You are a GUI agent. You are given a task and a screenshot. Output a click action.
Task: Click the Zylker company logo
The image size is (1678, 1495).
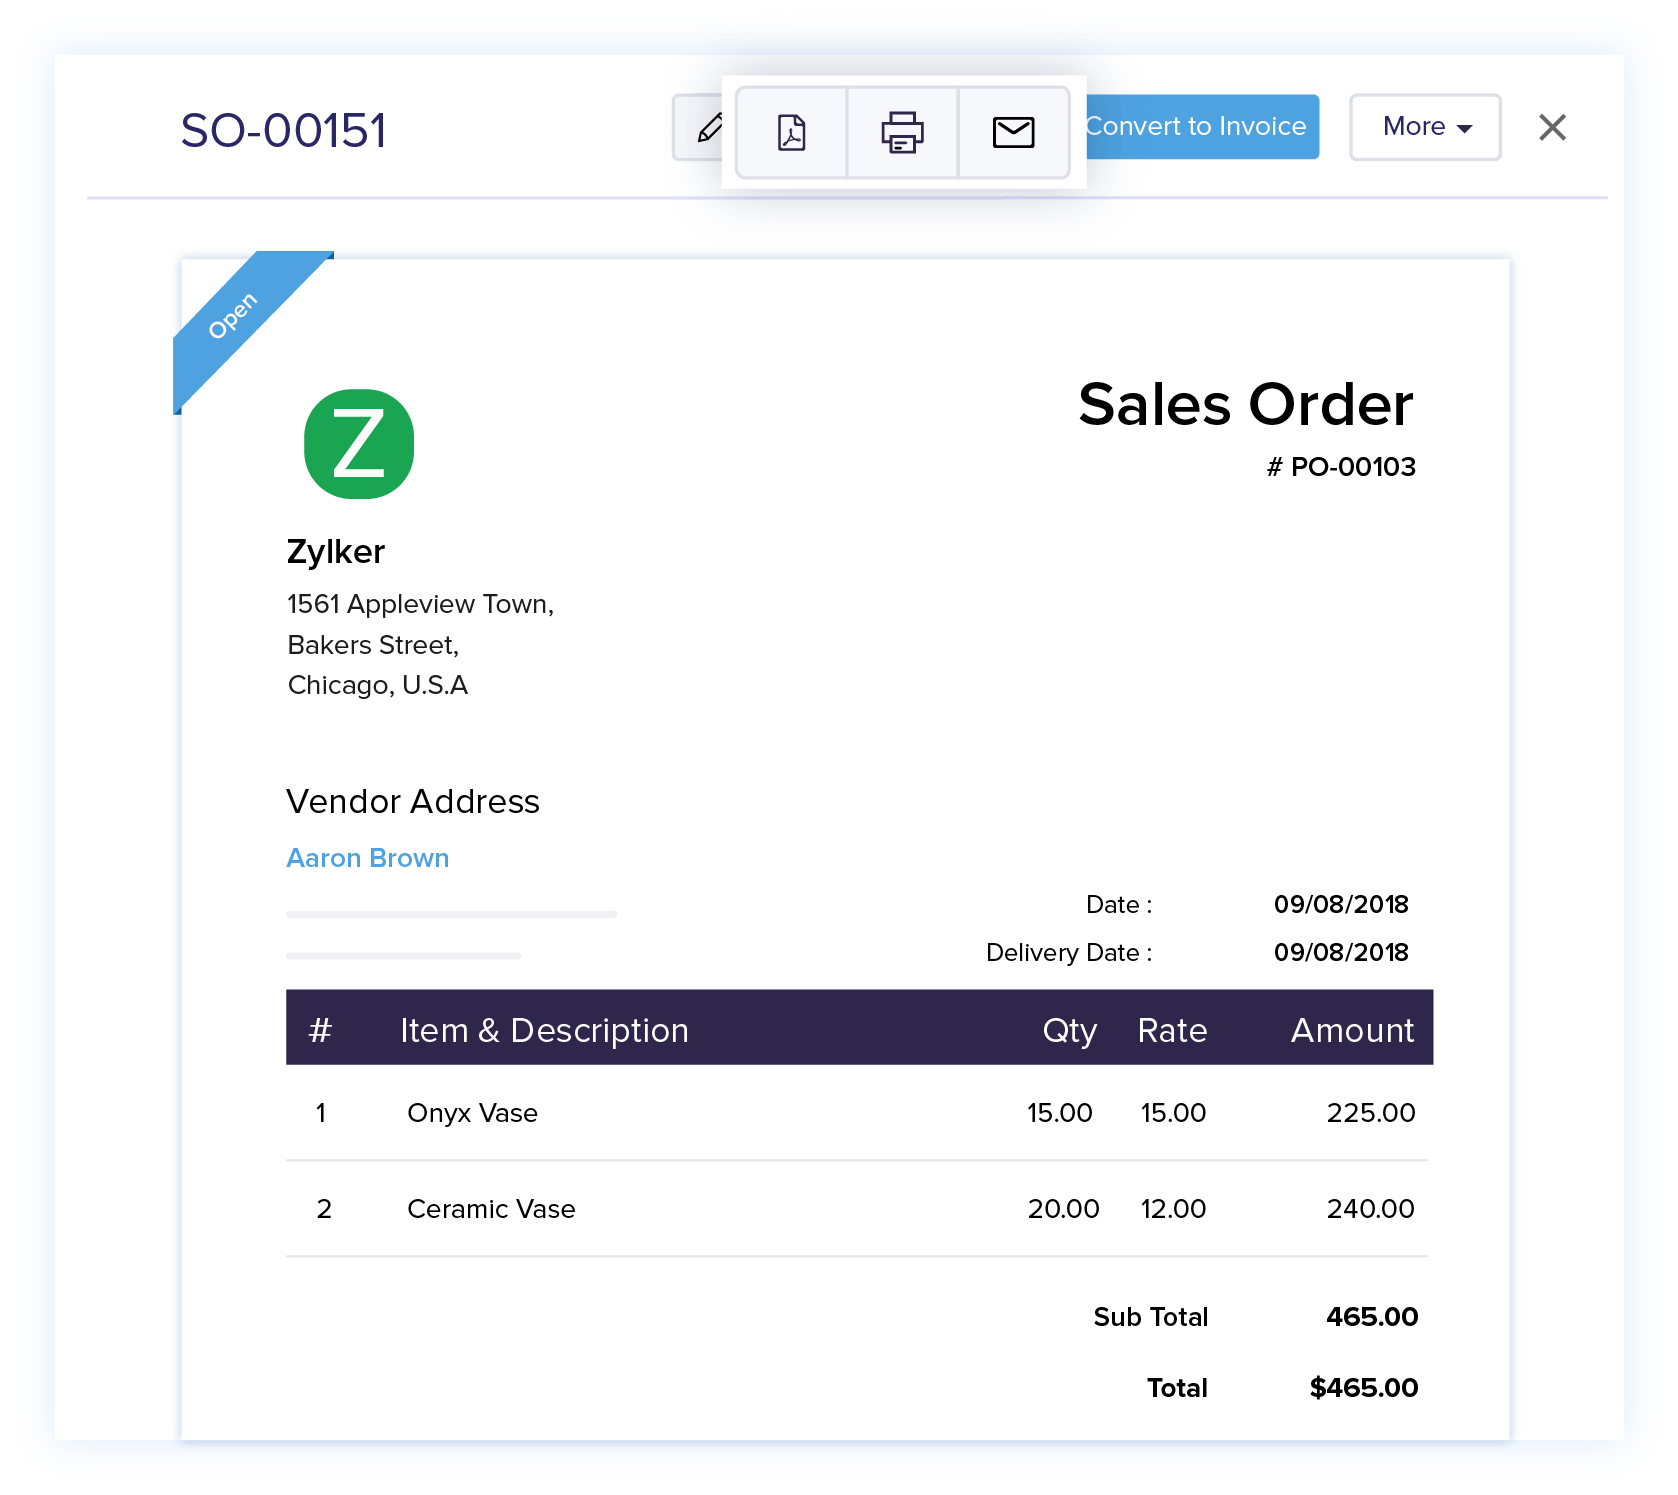coord(359,445)
